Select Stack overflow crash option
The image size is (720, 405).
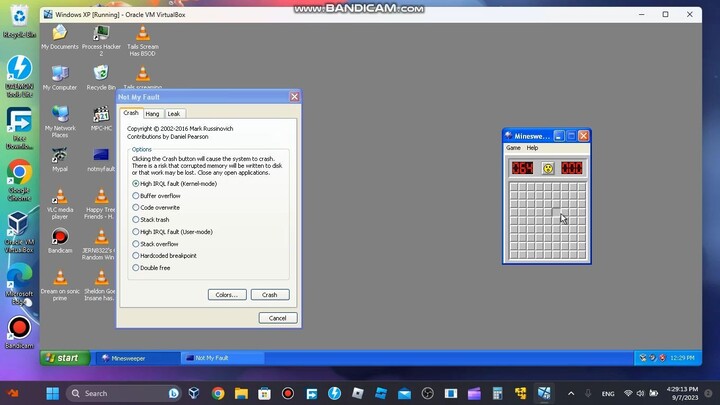point(155,244)
